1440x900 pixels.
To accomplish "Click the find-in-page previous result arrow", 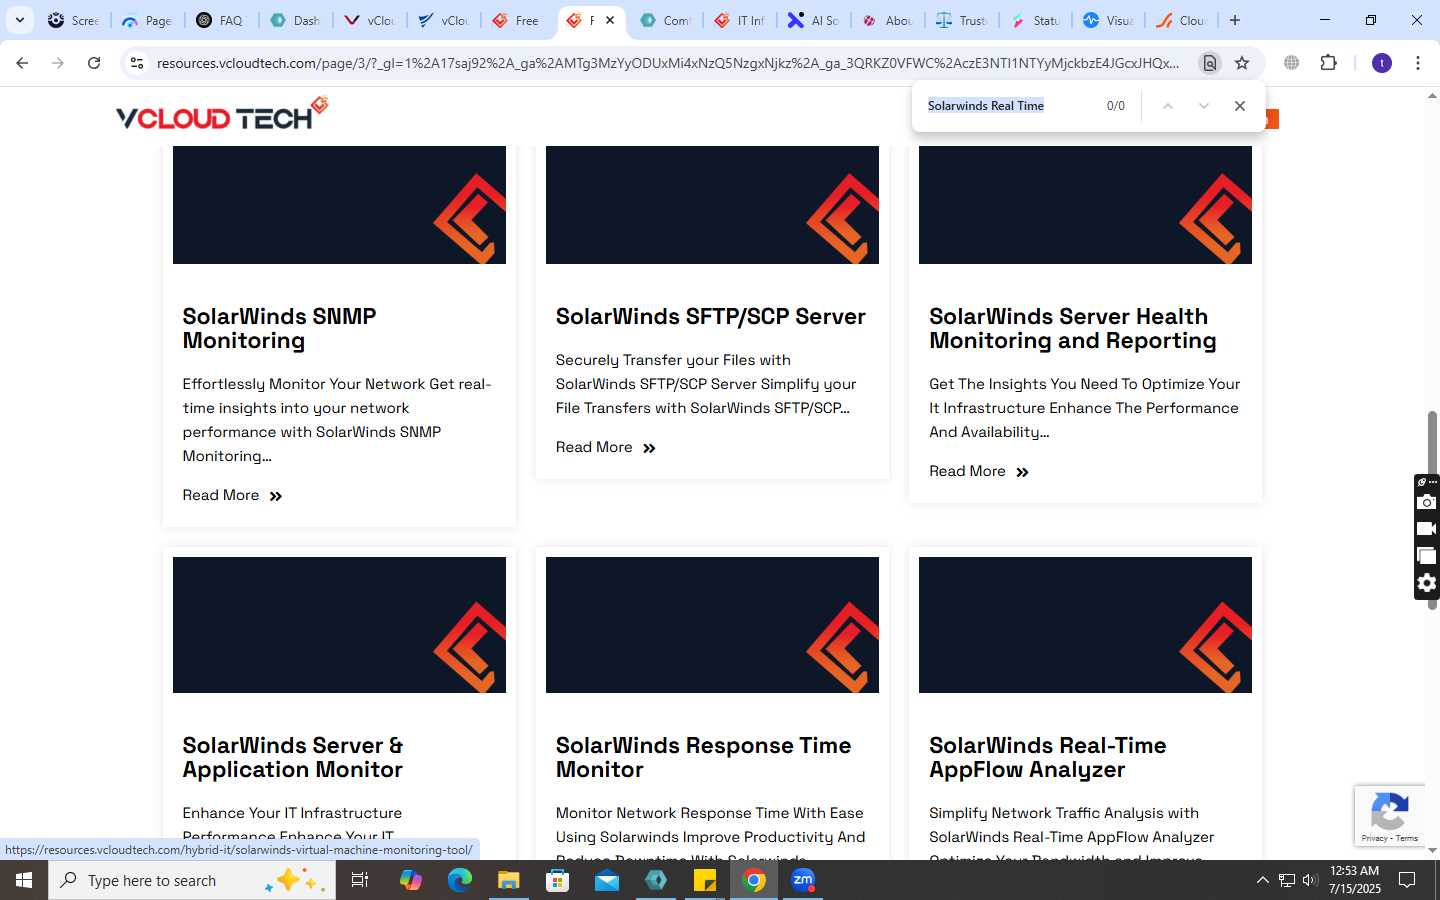I will point(1167,106).
